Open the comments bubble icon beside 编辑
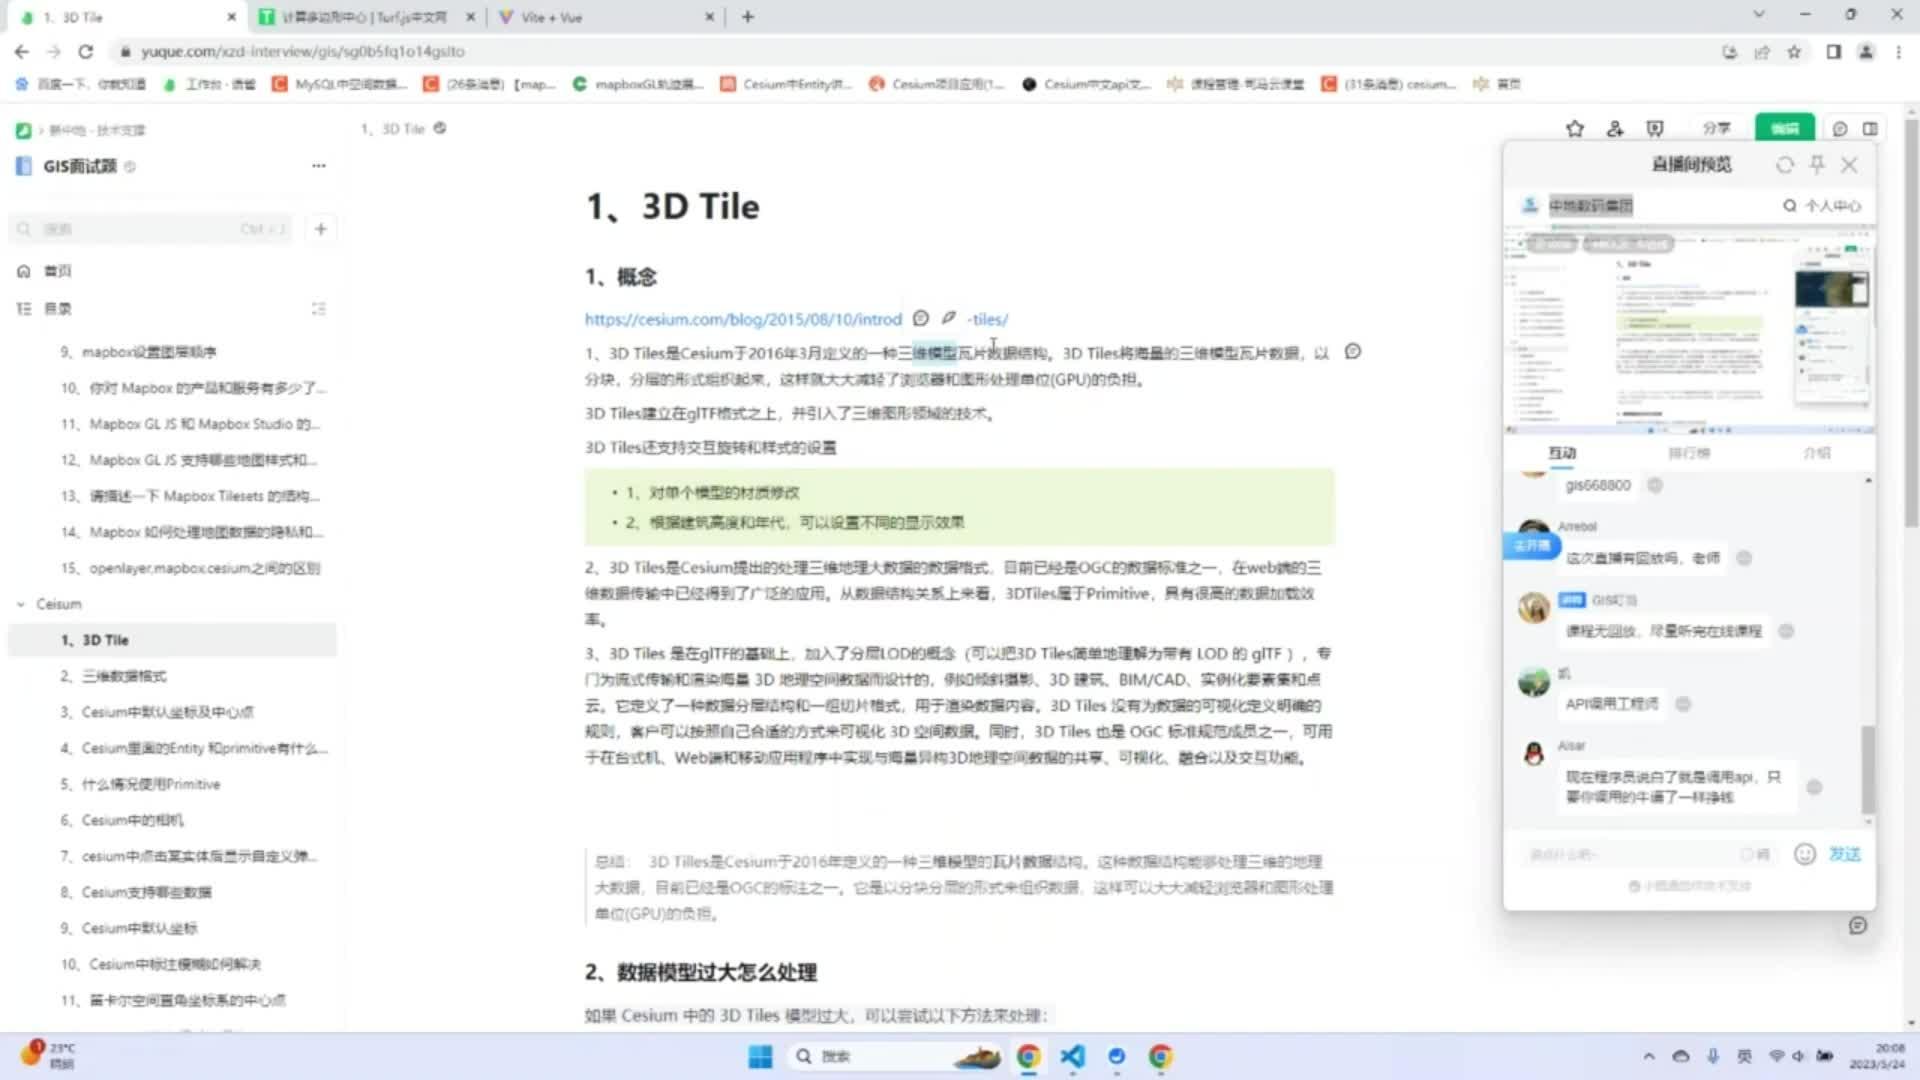Screen dimensions: 1920x1080 click(1841, 128)
